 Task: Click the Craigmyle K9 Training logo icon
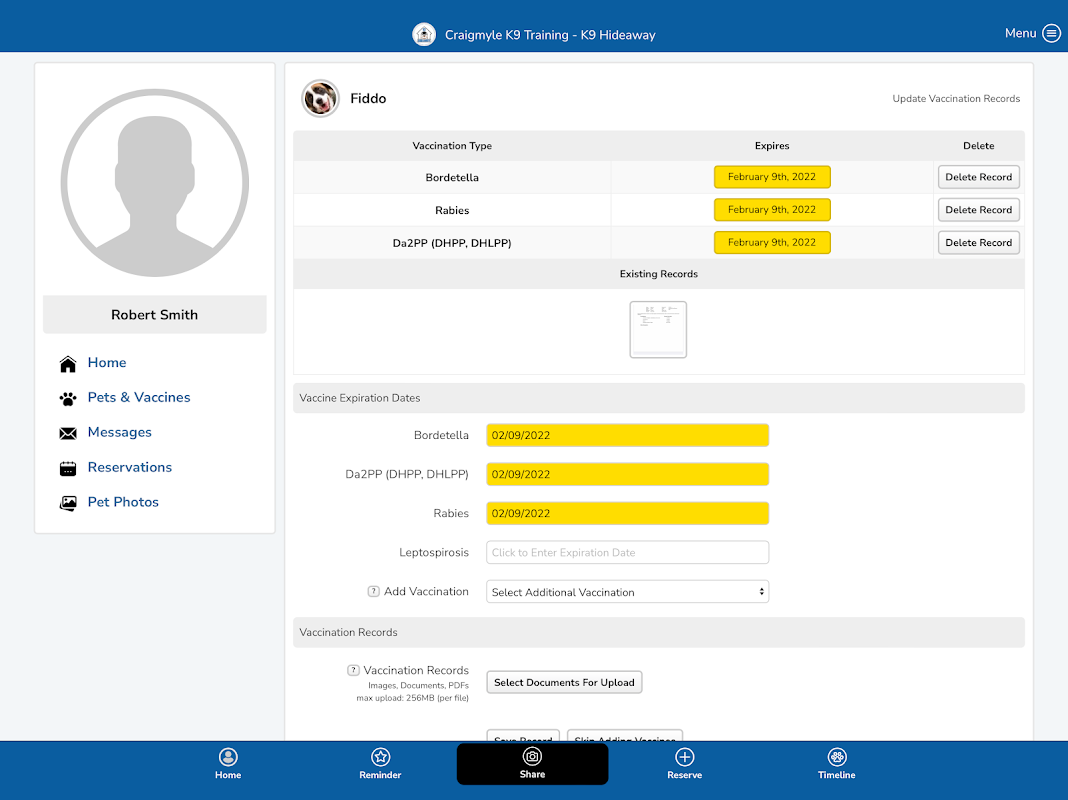coord(424,34)
